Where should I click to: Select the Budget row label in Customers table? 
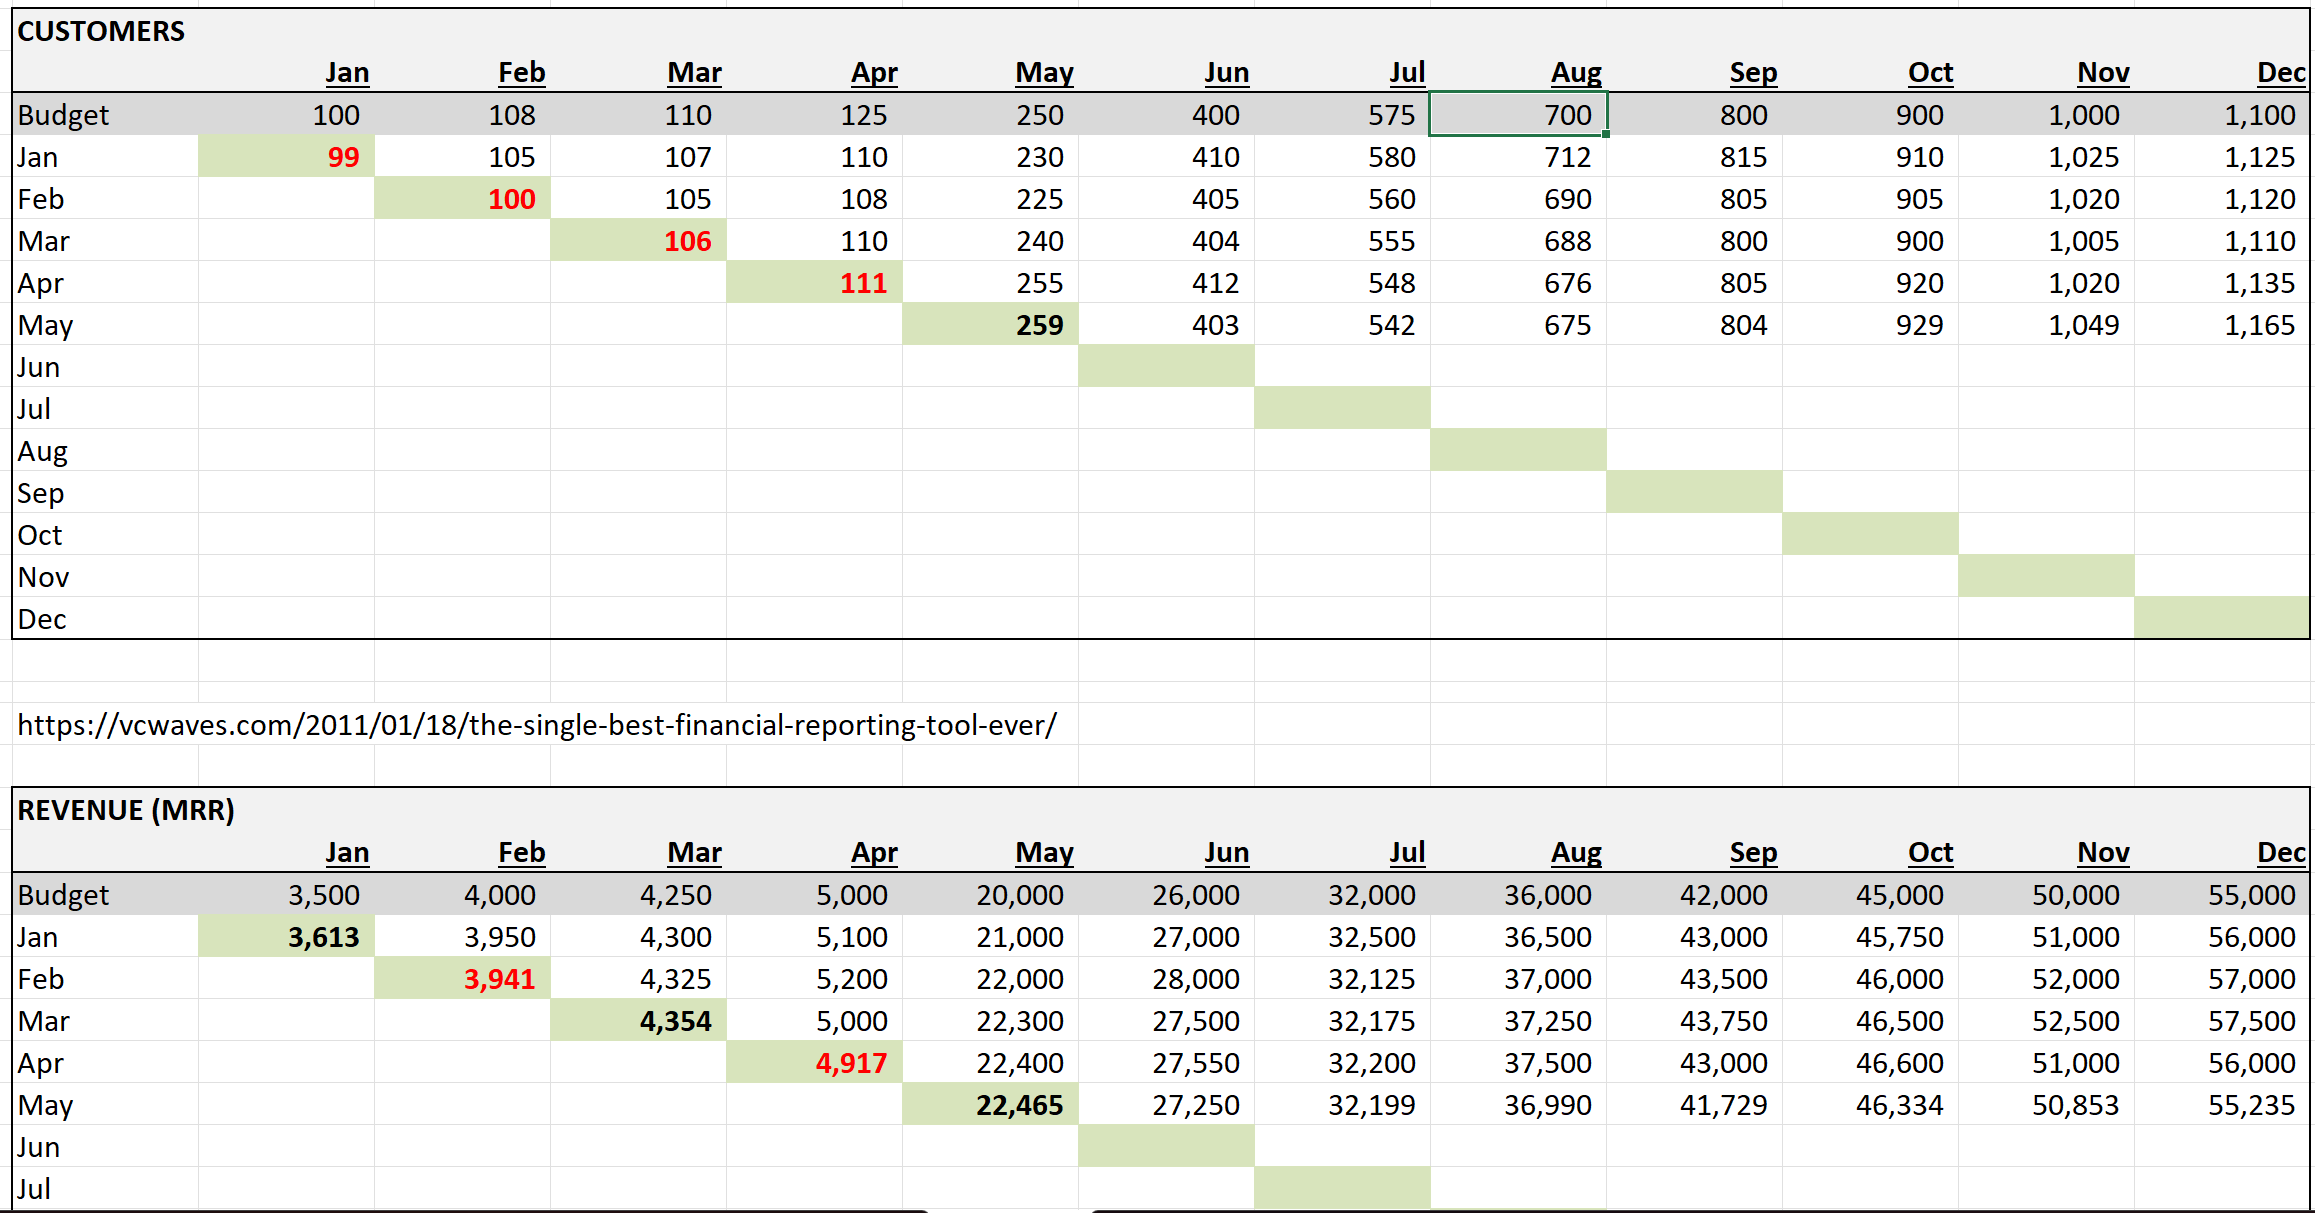[x=63, y=115]
